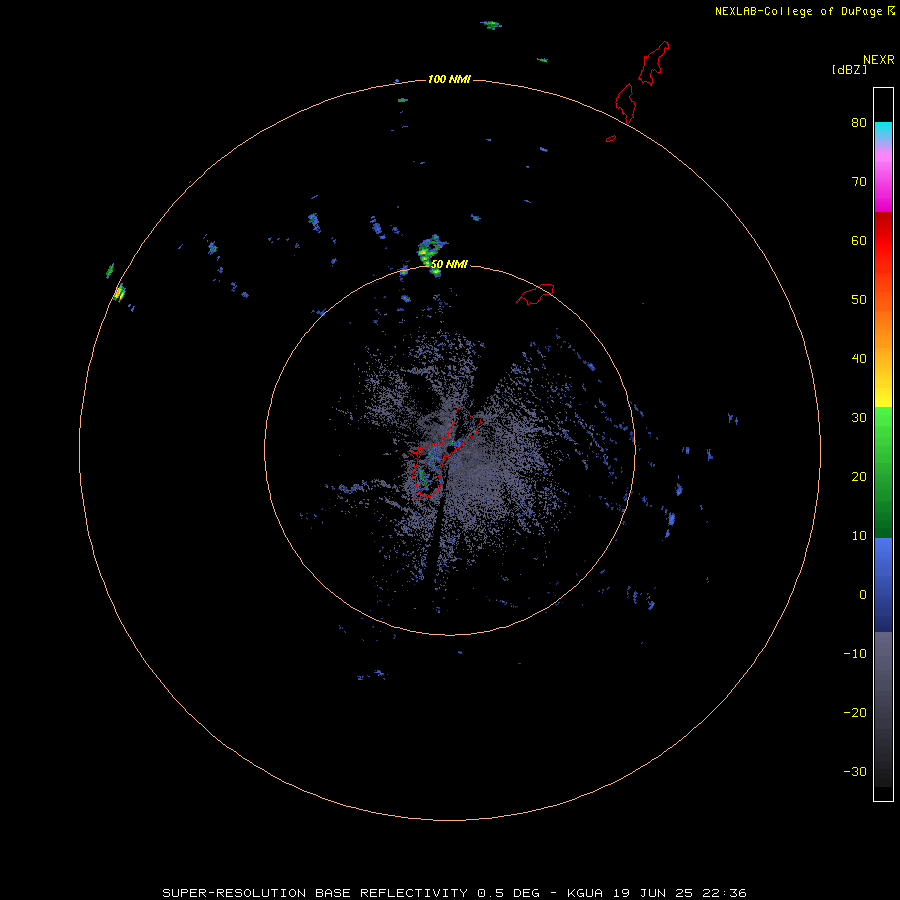Click the -10 value on dBZ scale
900x900 pixels.
(855, 653)
